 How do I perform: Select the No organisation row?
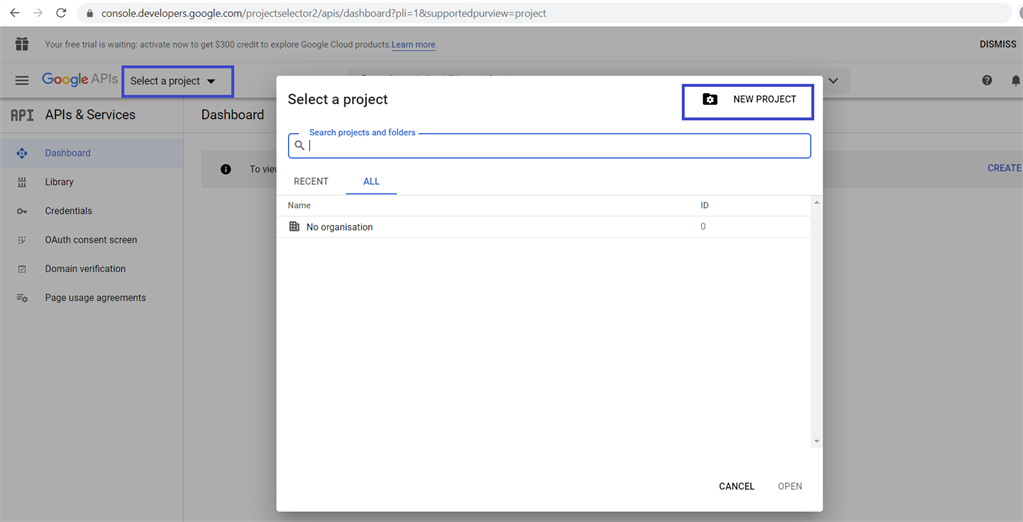544,226
